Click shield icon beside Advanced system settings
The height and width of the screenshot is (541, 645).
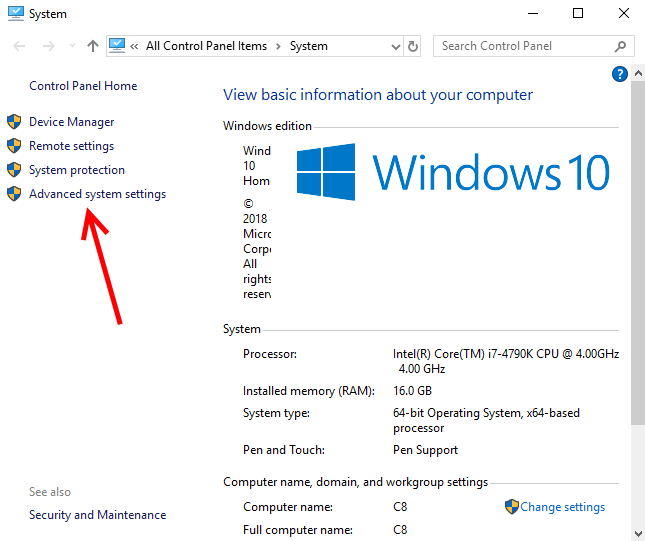coord(14,194)
